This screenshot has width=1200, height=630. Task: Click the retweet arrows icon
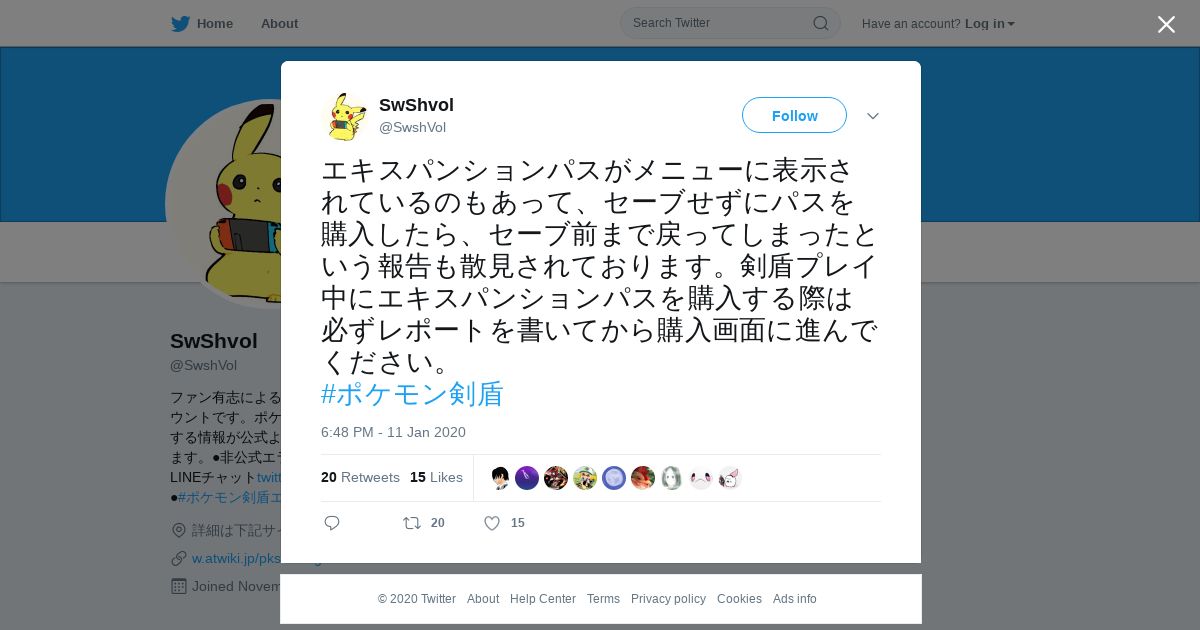[x=412, y=523]
